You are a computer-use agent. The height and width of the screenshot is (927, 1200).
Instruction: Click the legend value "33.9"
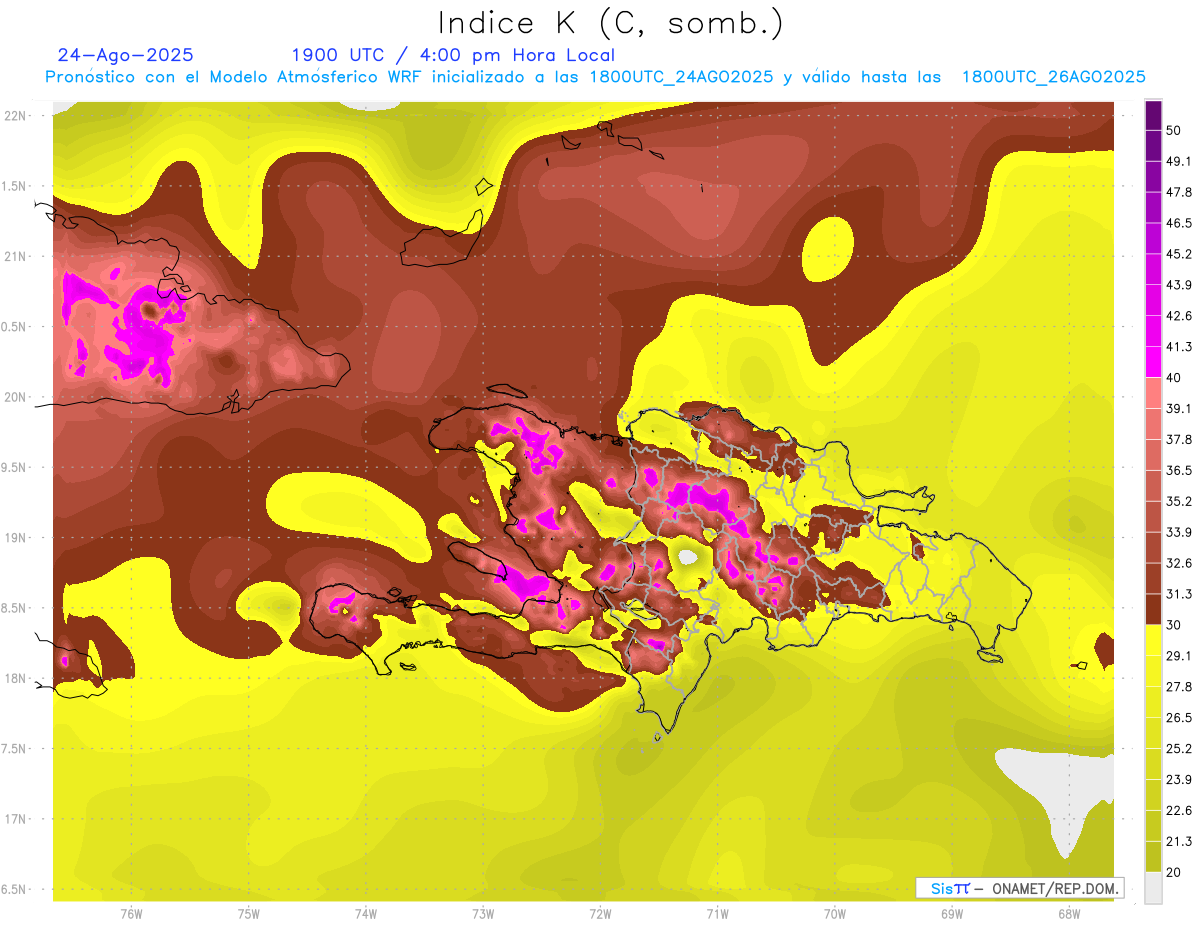[1179, 532]
